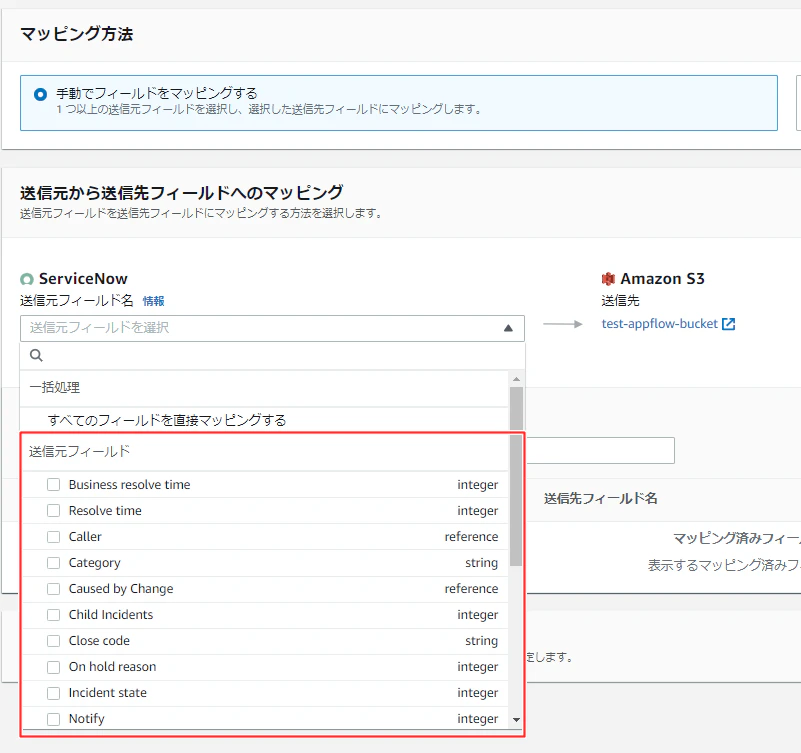This screenshot has width=801, height=753.
Task: Click the Resolve time label
Action: [105, 510]
